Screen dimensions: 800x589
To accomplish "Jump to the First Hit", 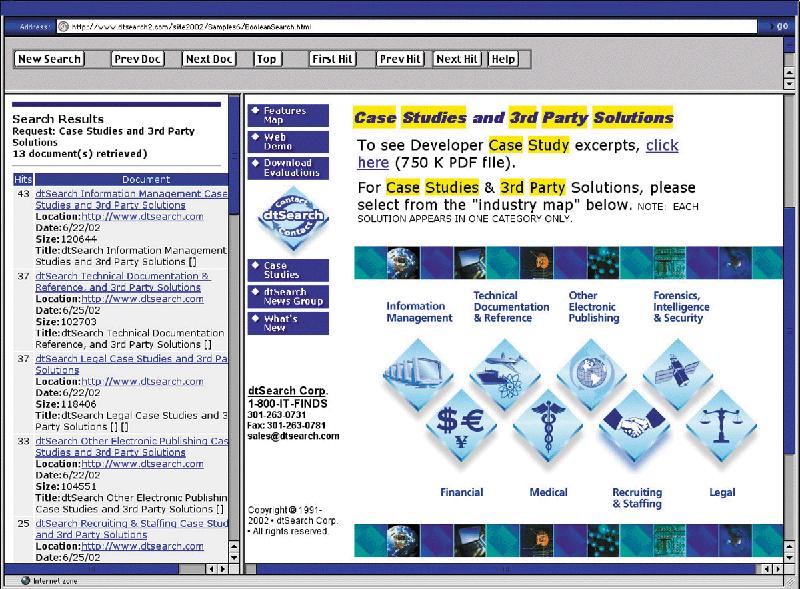I will click(x=332, y=59).
